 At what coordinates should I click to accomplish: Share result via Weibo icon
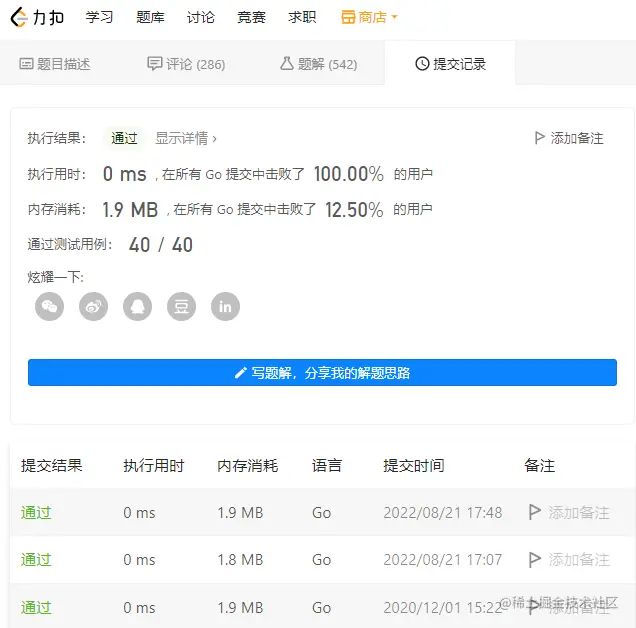93,306
